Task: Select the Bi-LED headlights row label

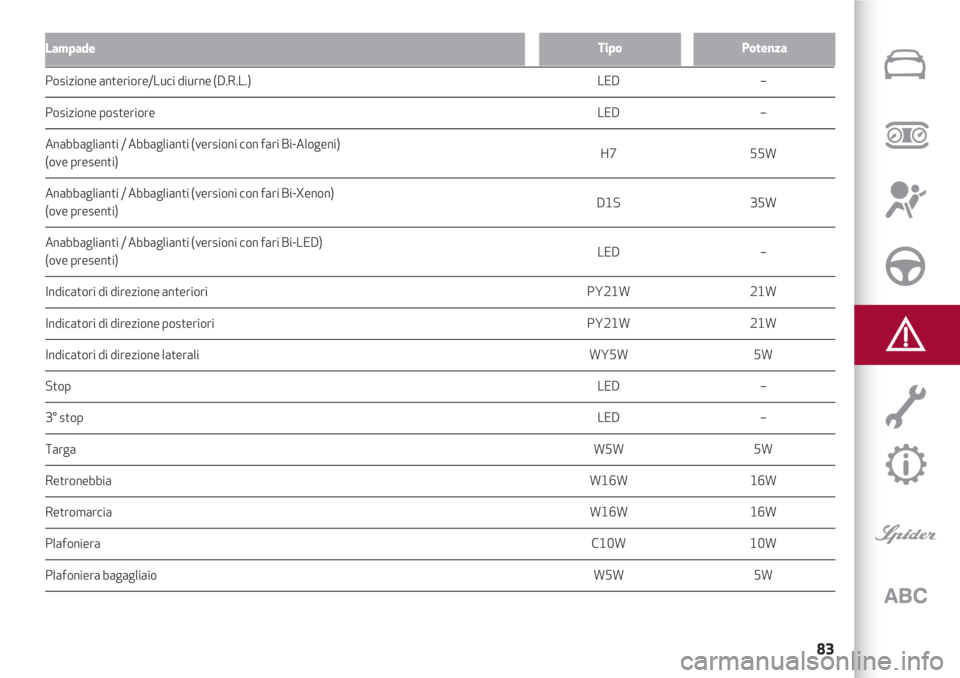Action: click(184, 251)
